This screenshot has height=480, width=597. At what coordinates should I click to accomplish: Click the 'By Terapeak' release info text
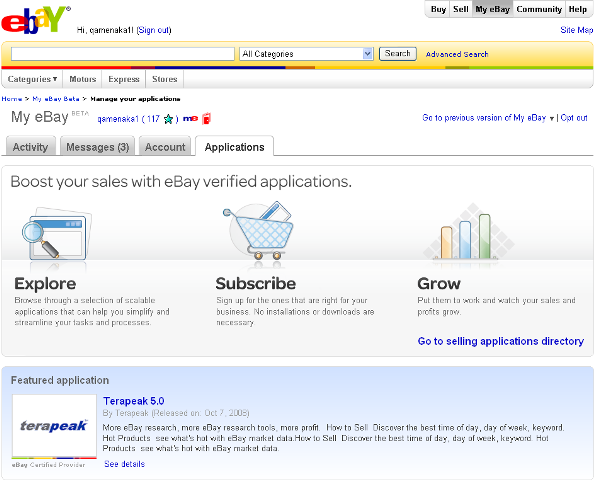tap(176, 413)
